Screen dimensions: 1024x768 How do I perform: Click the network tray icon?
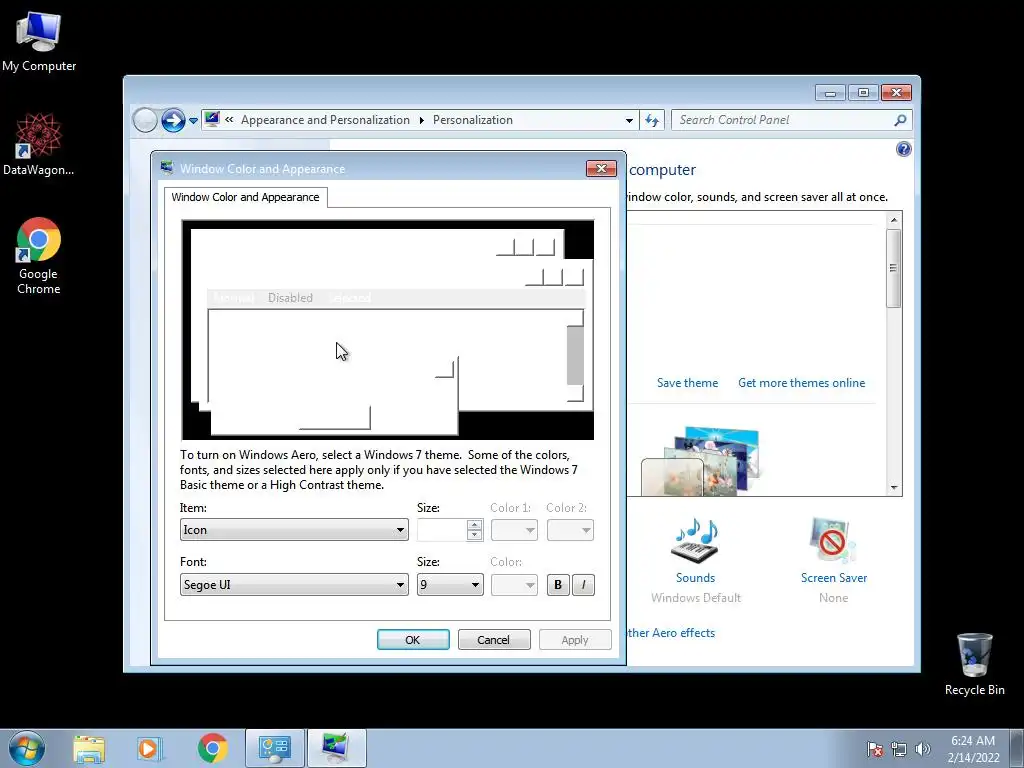pyautogui.click(x=899, y=750)
